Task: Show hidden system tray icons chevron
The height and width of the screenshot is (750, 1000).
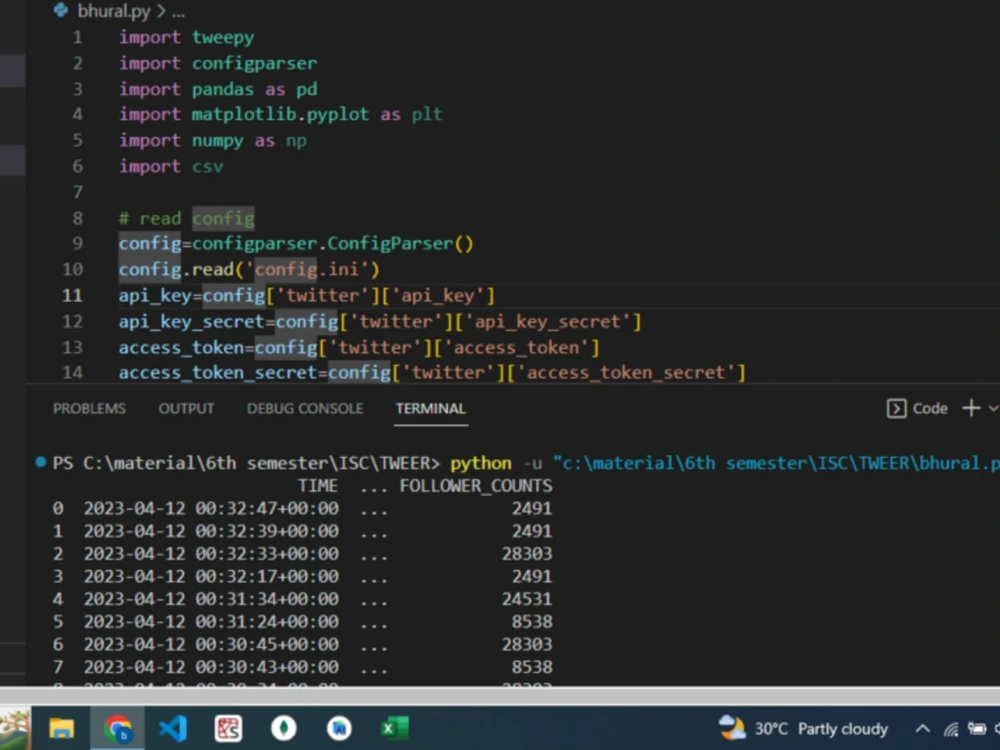Action: coord(922,728)
